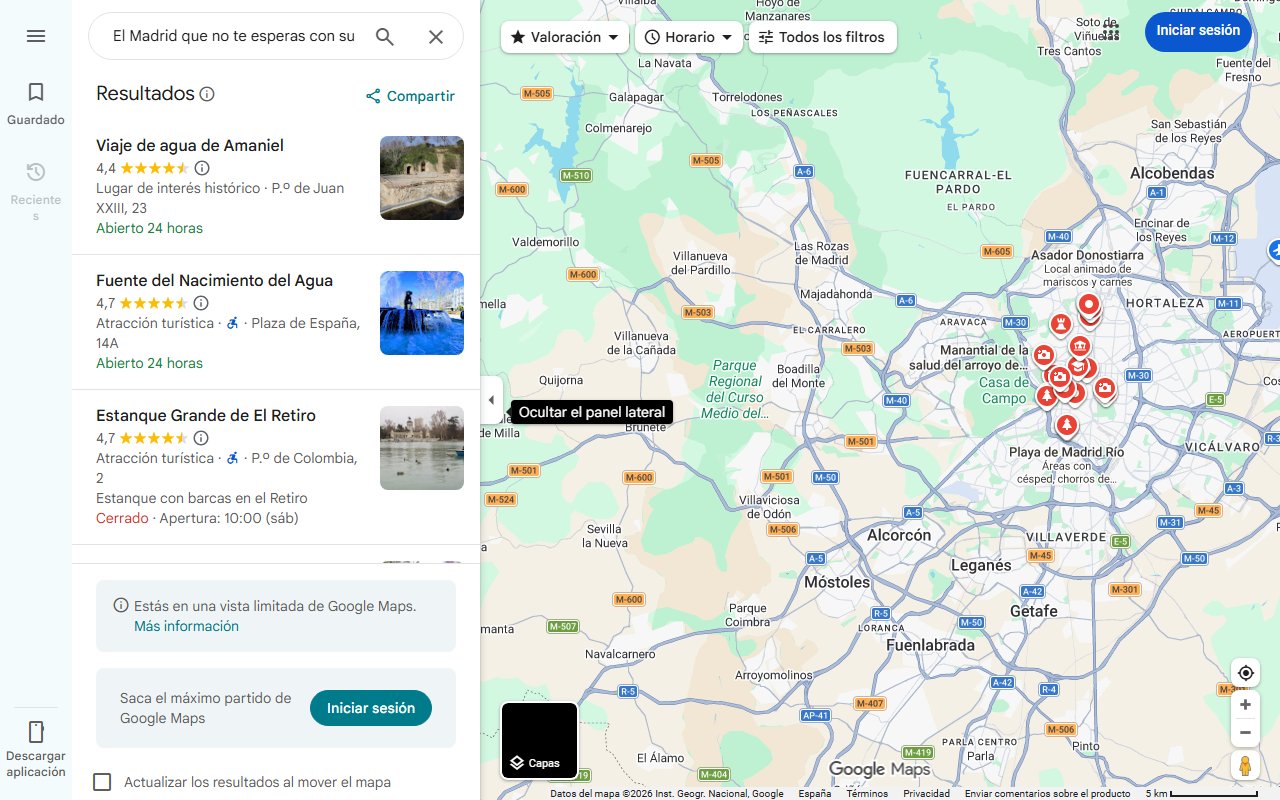The width and height of the screenshot is (1280, 800).
Task: Open the Horario filter dropdown
Action: click(x=688, y=37)
